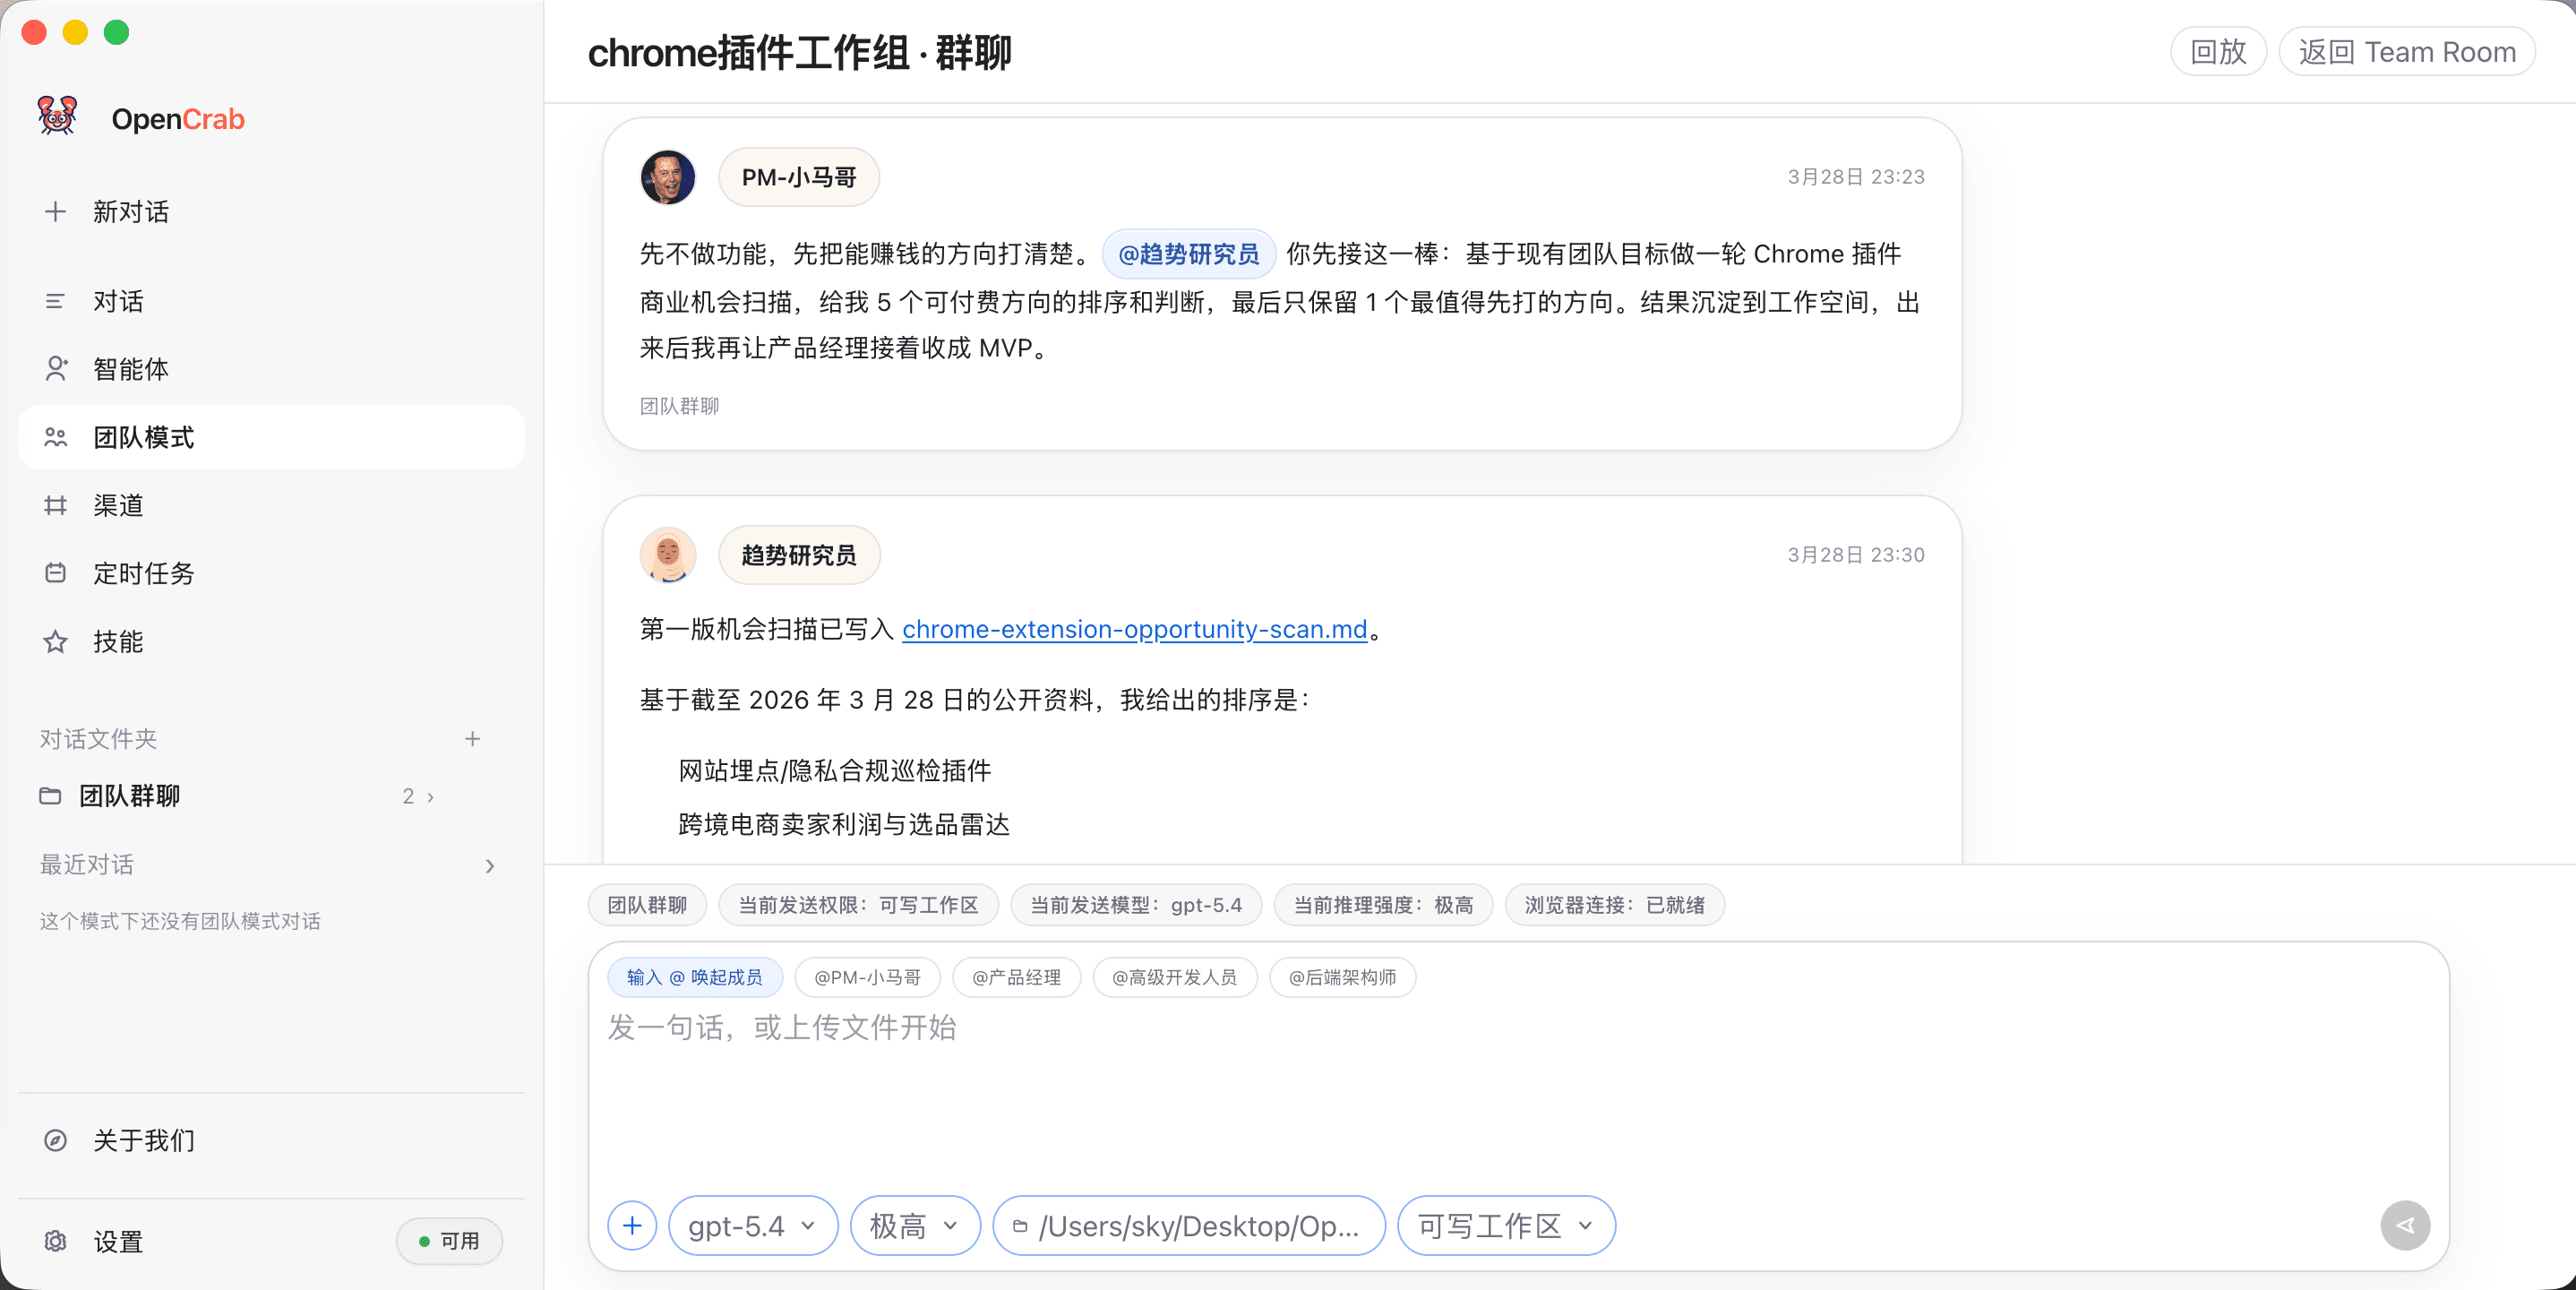Click the 回放 playback button

[2218, 51]
